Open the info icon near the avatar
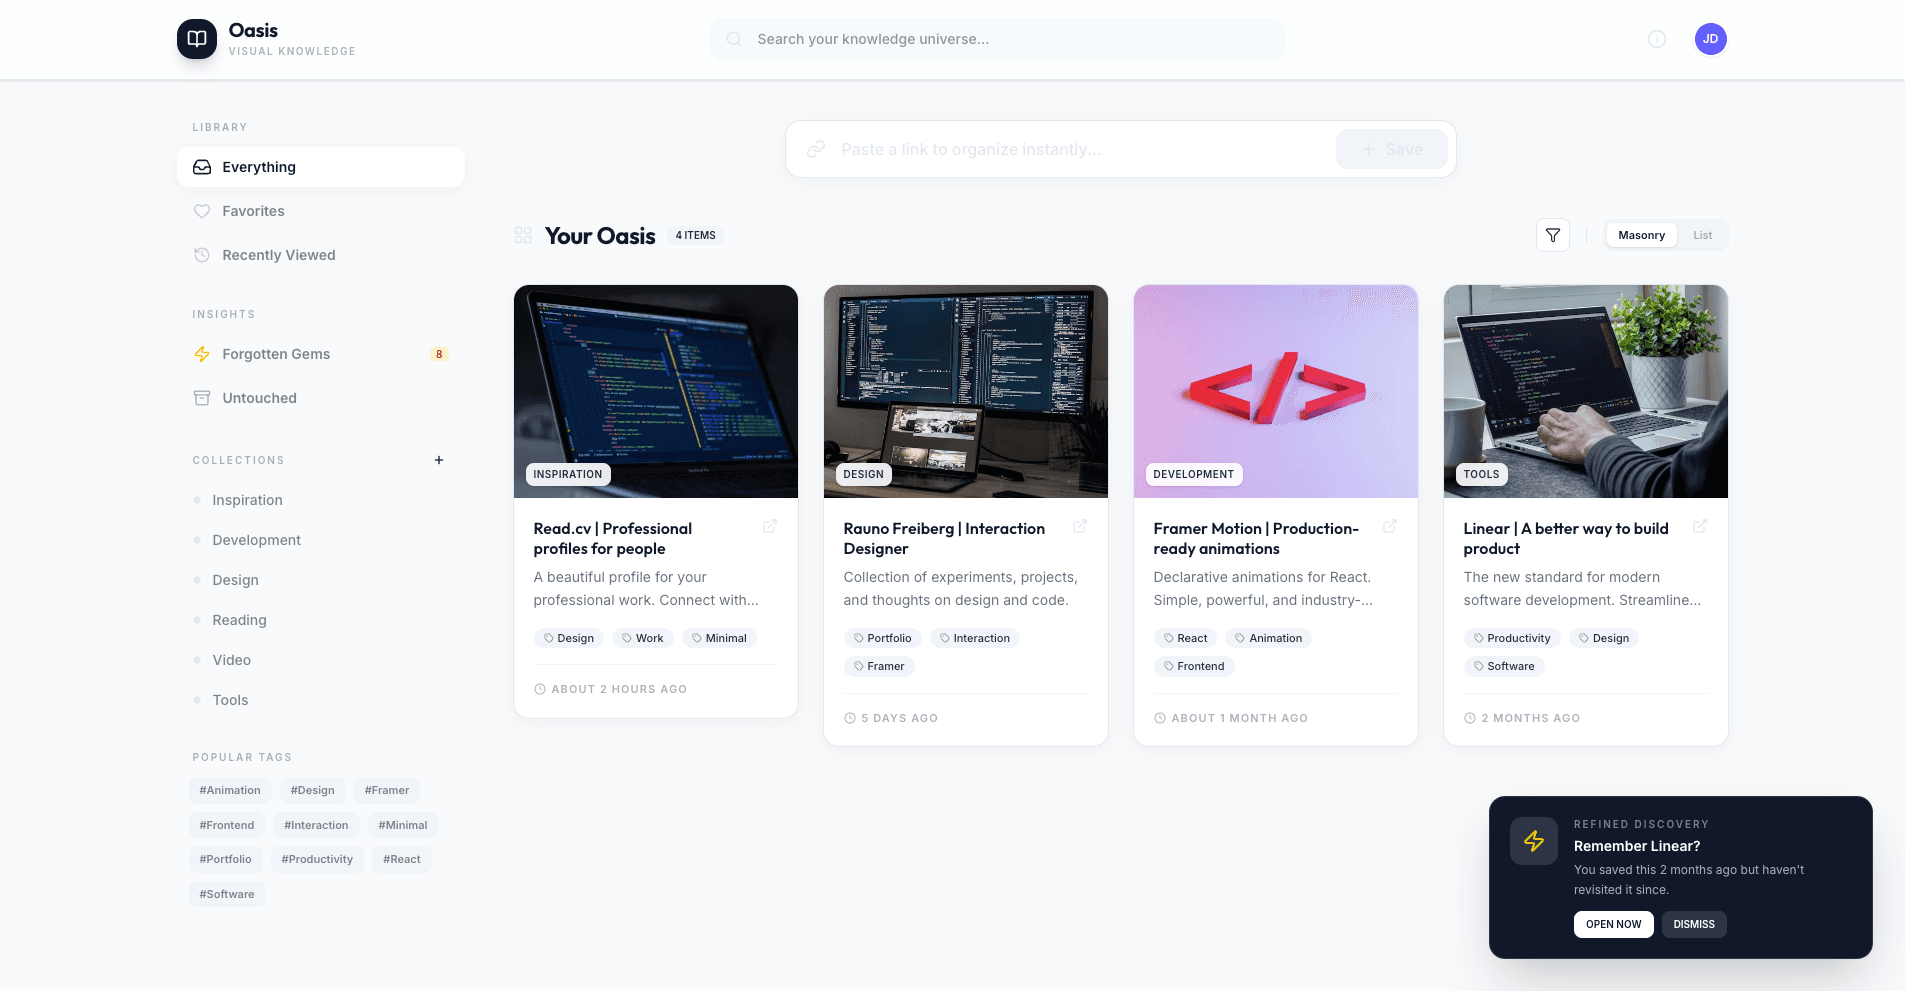Image resolution: width=1905 pixels, height=991 pixels. [1657, 39]
